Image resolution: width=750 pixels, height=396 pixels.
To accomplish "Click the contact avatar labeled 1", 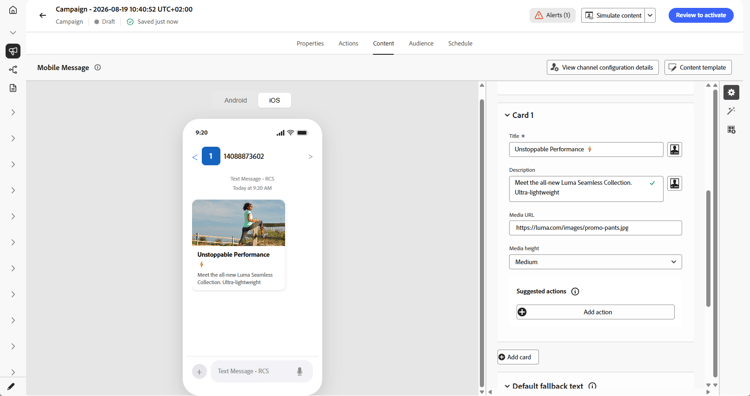I will click(211, 156).
